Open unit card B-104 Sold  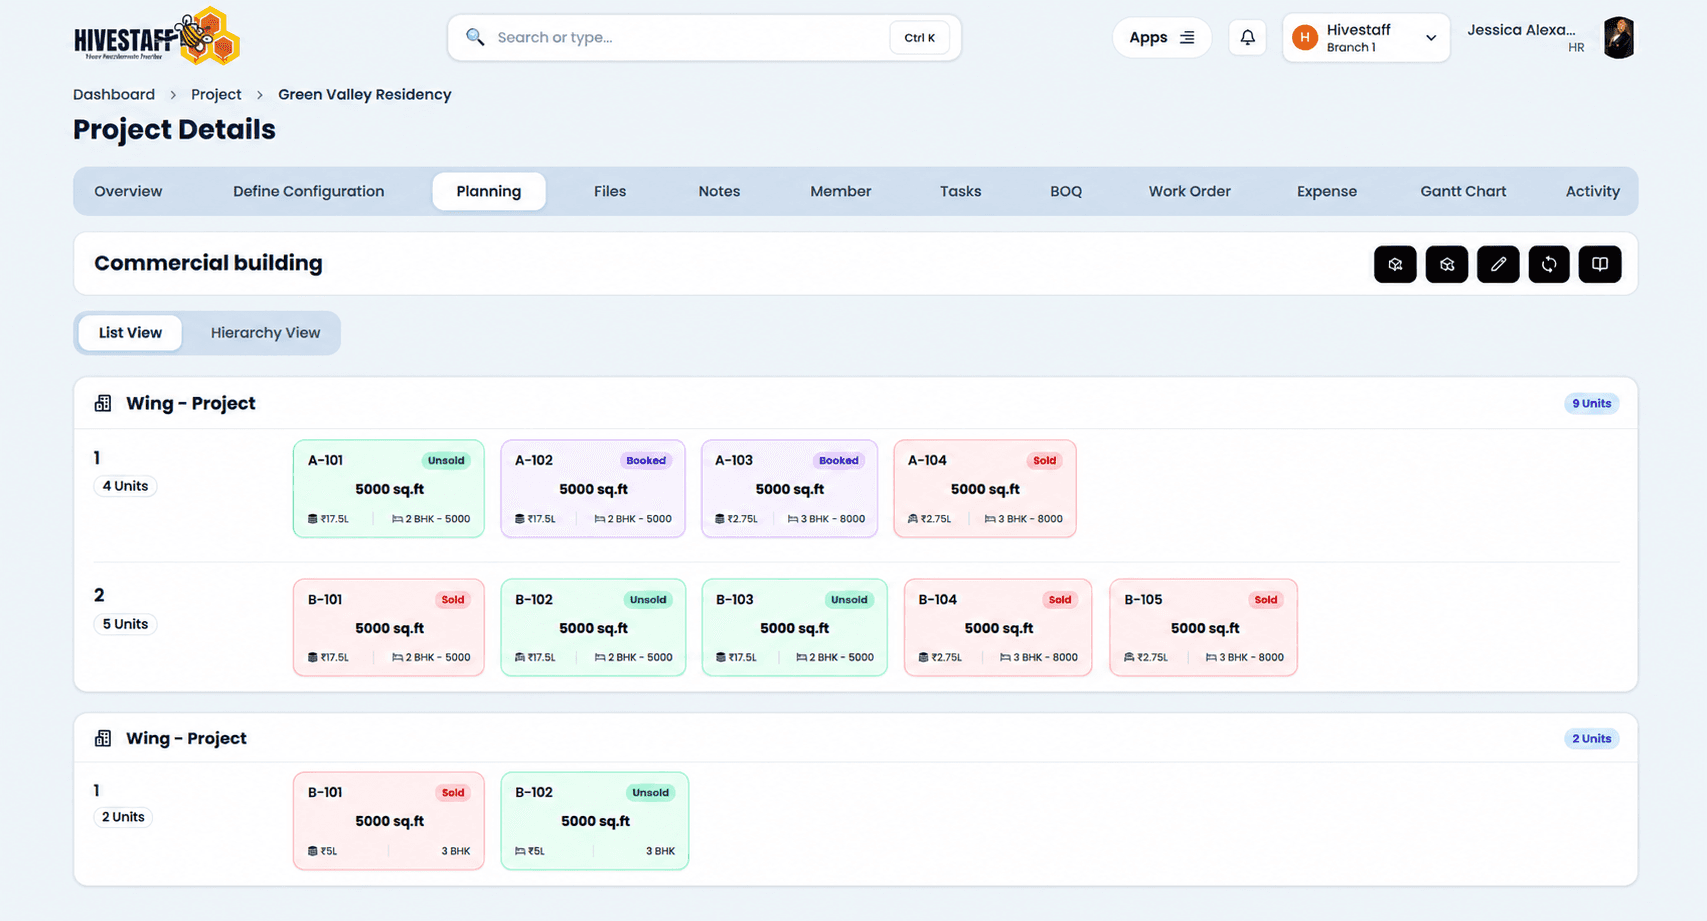(998, 628)
